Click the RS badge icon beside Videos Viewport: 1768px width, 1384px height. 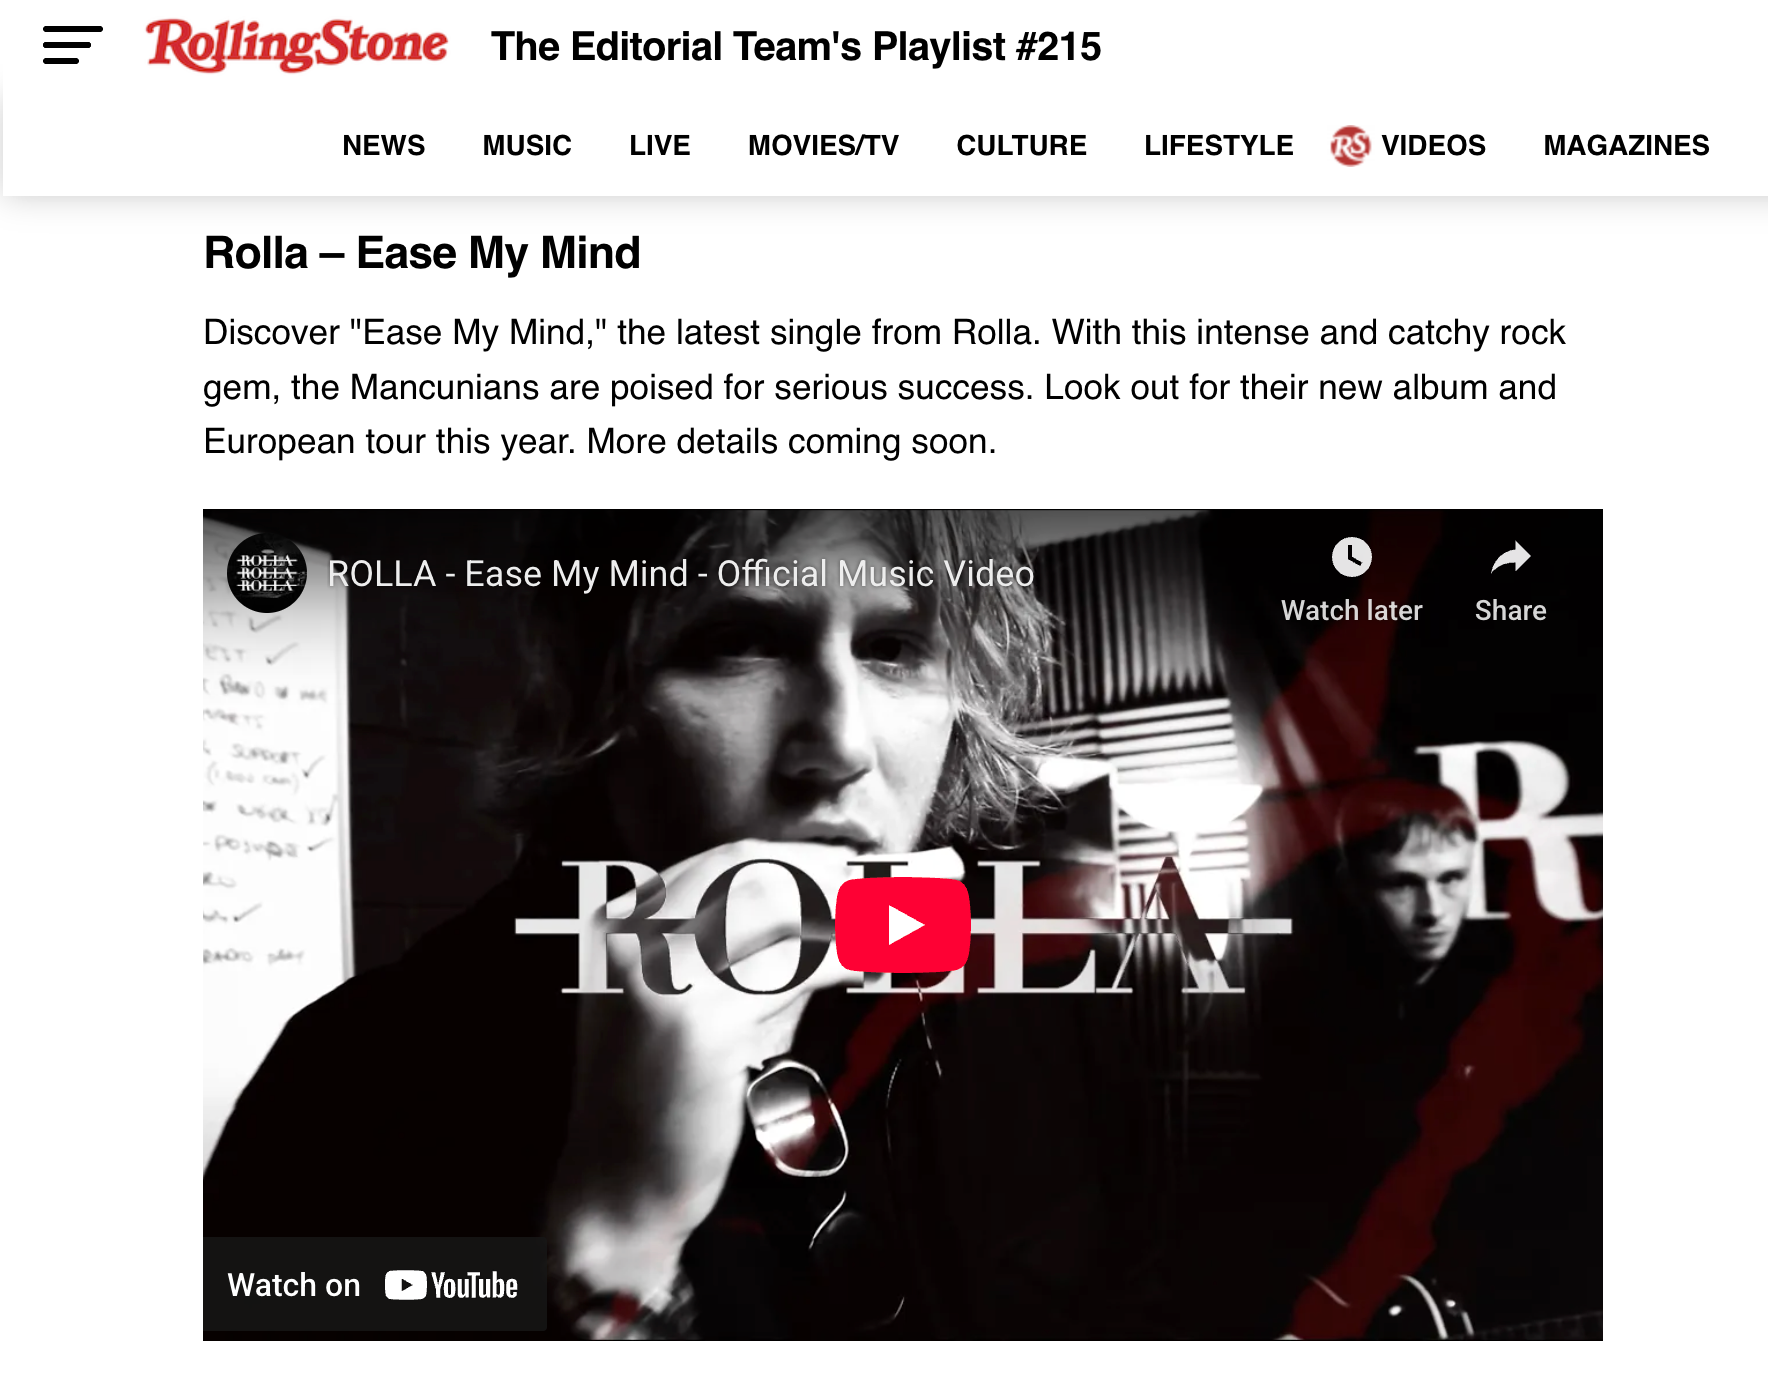(1350, 146)
